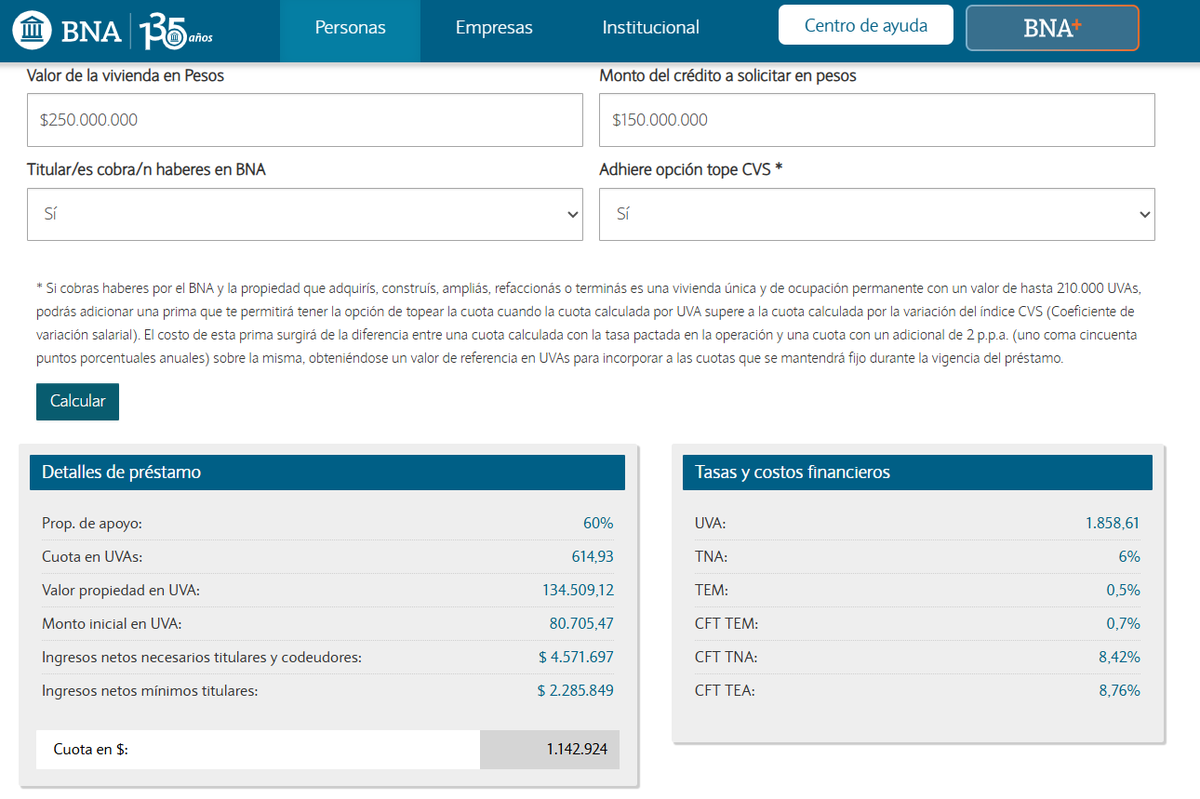Click the BNA bank logo icon

[34, 32]
